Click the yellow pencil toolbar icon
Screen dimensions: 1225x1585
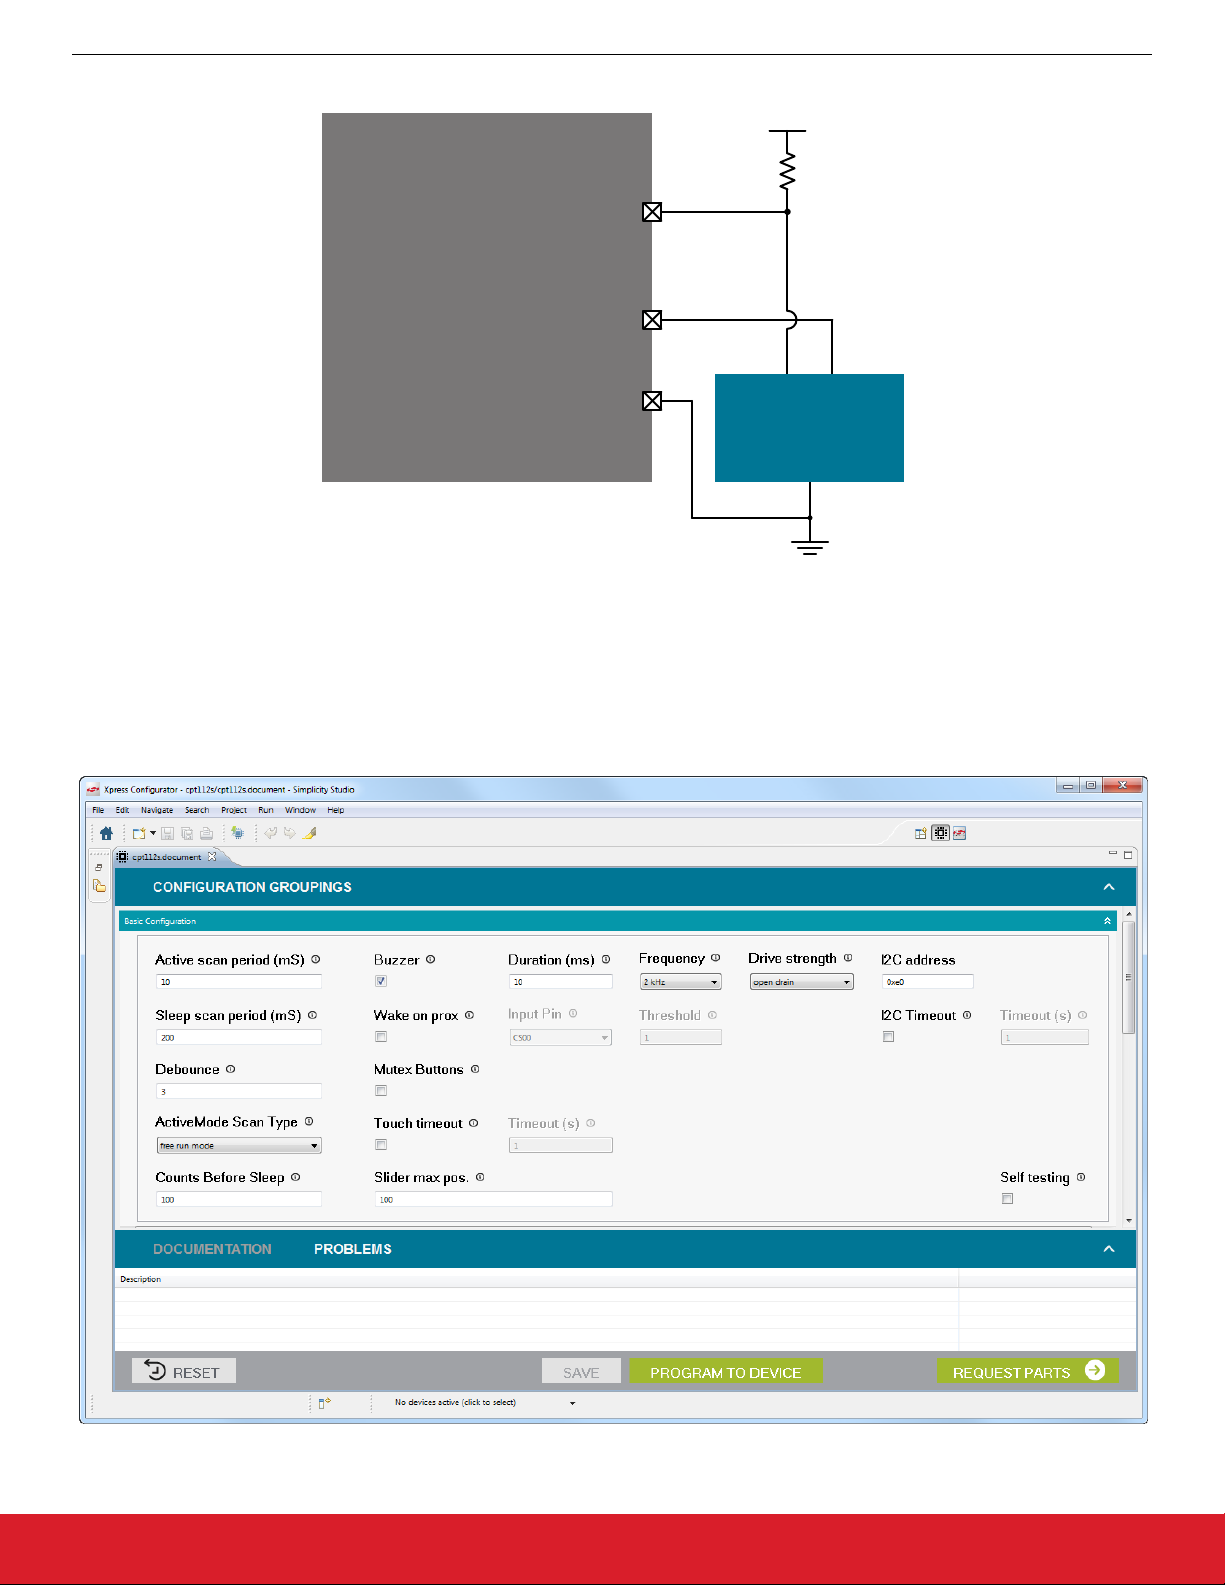tap(310, 833)
